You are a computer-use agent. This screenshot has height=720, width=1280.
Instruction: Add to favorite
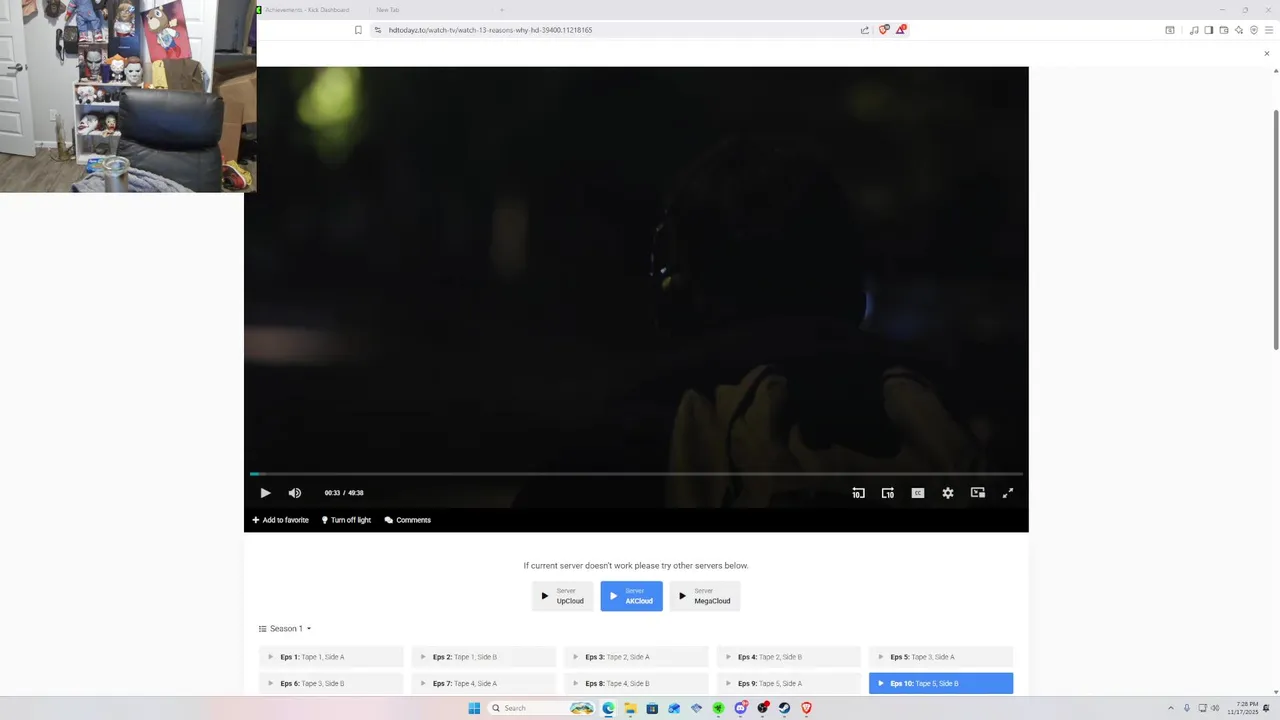click(x=280, y=520)
